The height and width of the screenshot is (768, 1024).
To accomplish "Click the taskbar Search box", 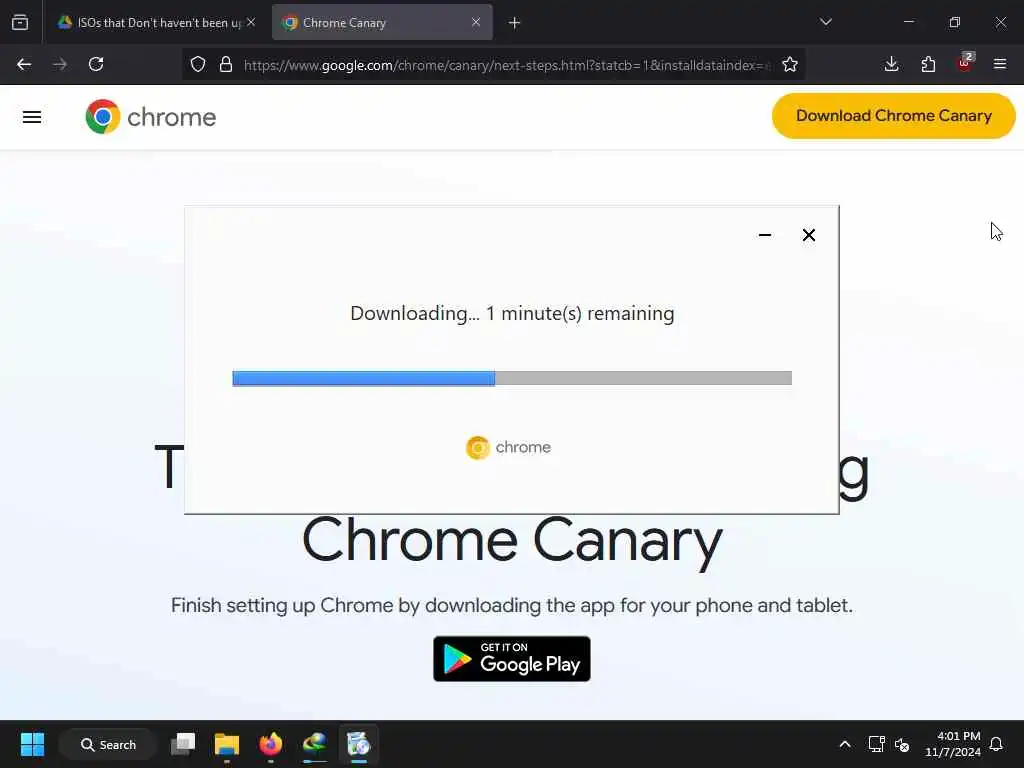I will tap(108, 744).
